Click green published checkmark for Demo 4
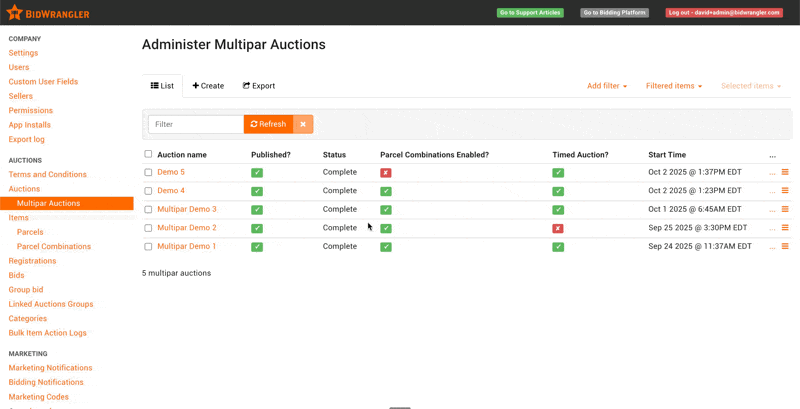The image size is (800, 409). (x=257, y=191)
